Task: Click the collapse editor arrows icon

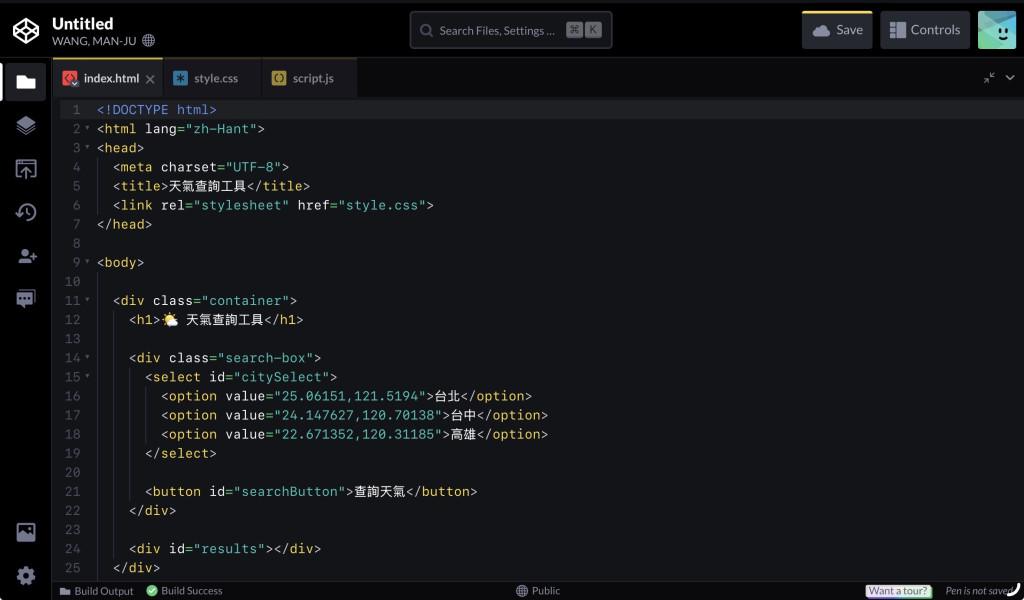Action: (989, 78)
